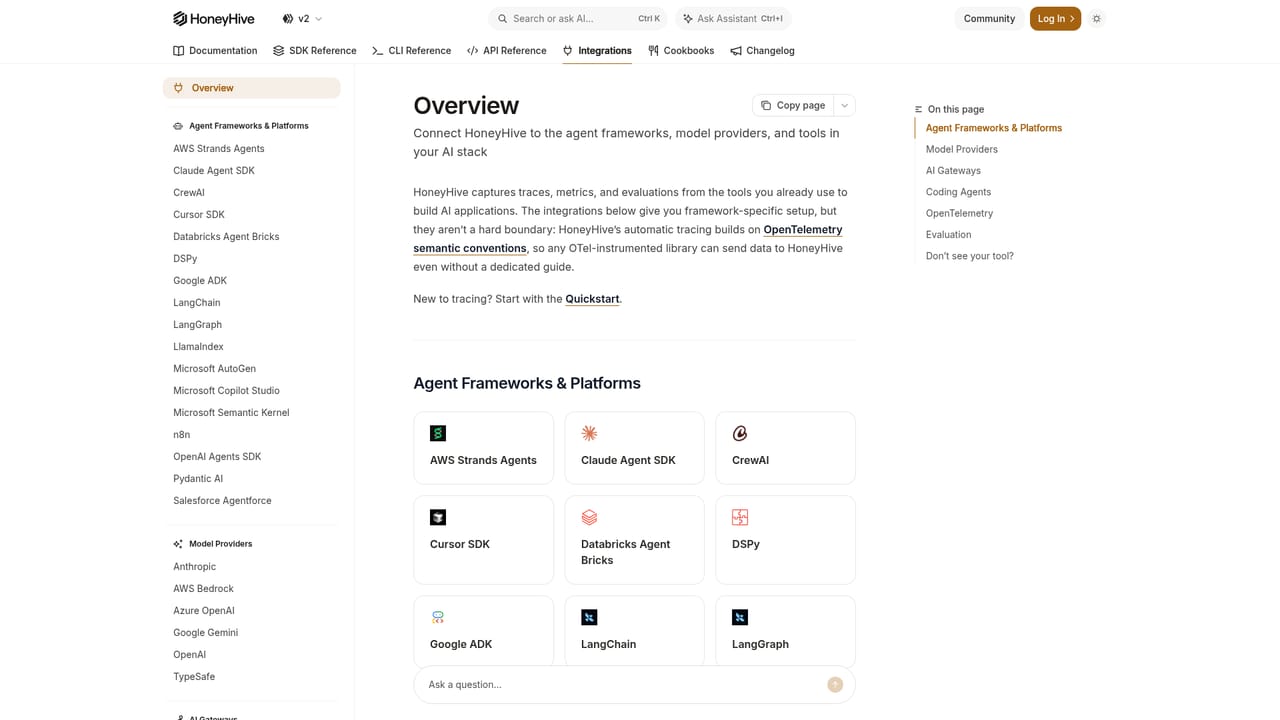
Task: Open the v2 version dropdown
Action: click(x=302, y=18)
